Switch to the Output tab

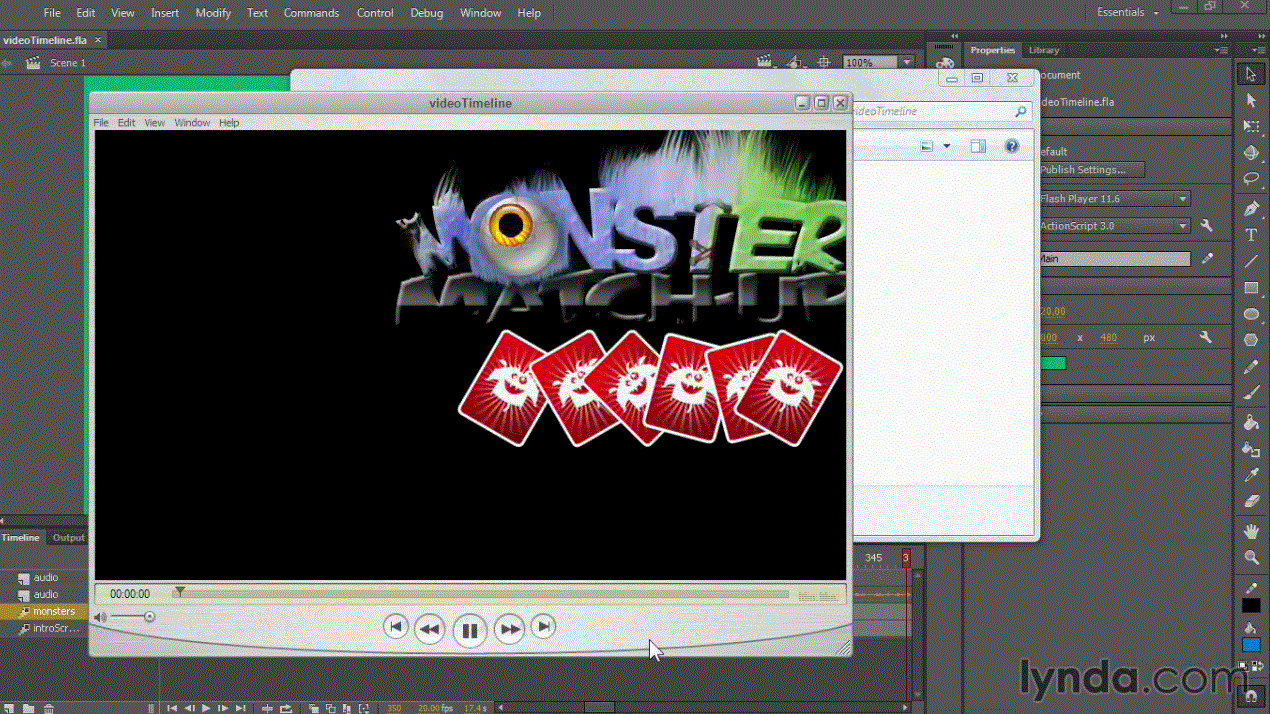(69, 538)
